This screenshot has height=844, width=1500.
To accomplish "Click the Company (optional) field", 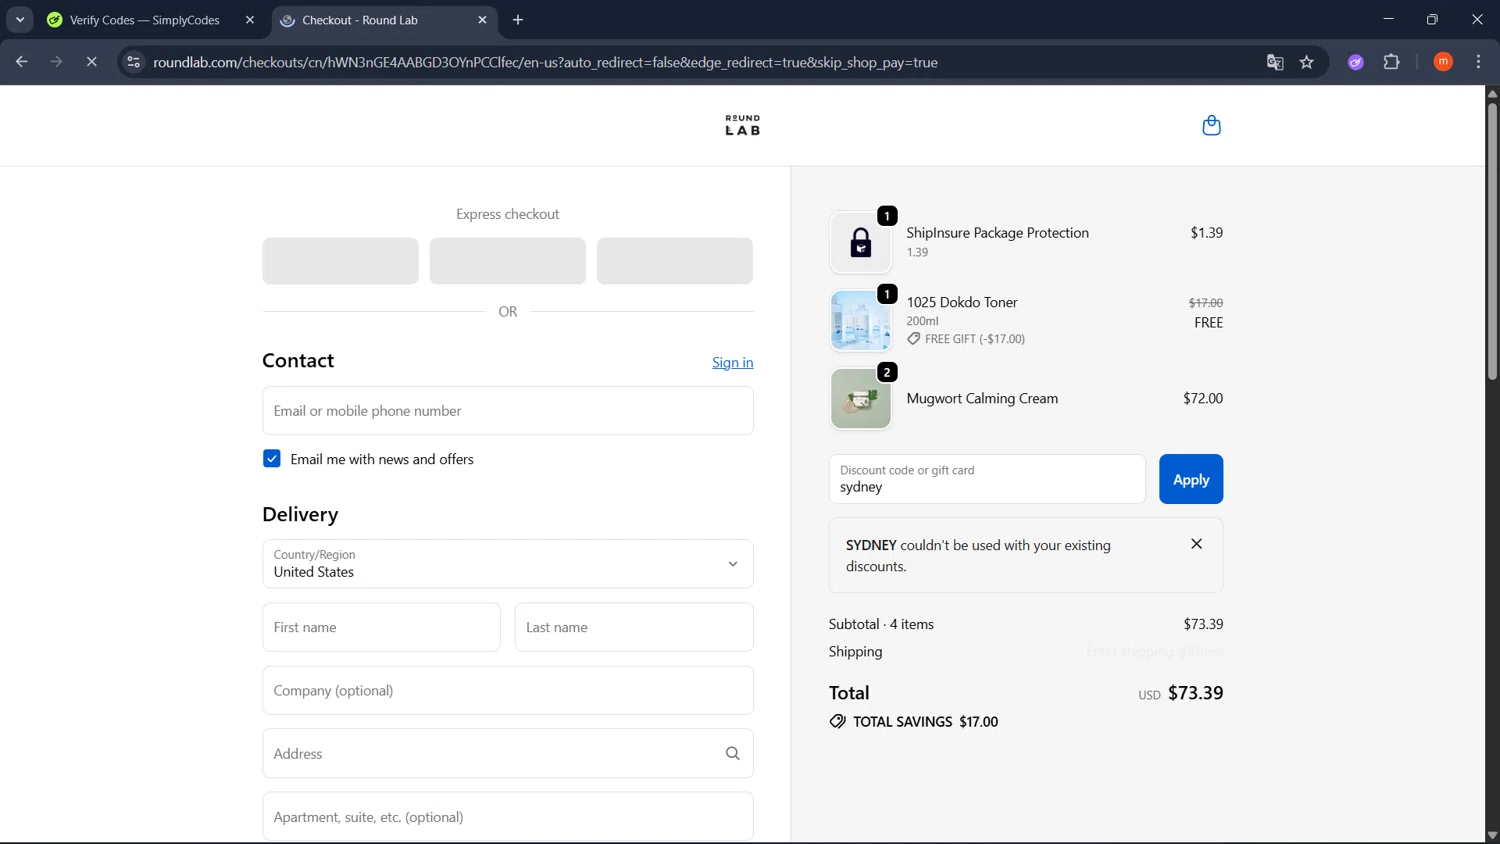I will pos(508,690).
